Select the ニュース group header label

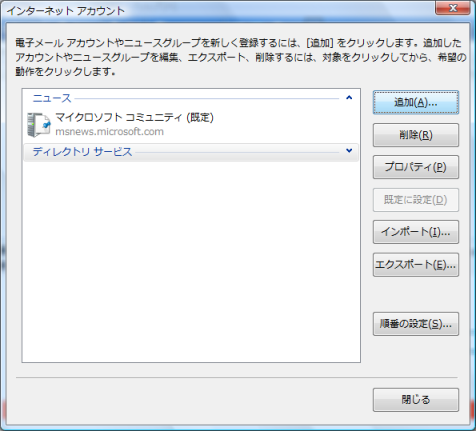coord(52,98)
